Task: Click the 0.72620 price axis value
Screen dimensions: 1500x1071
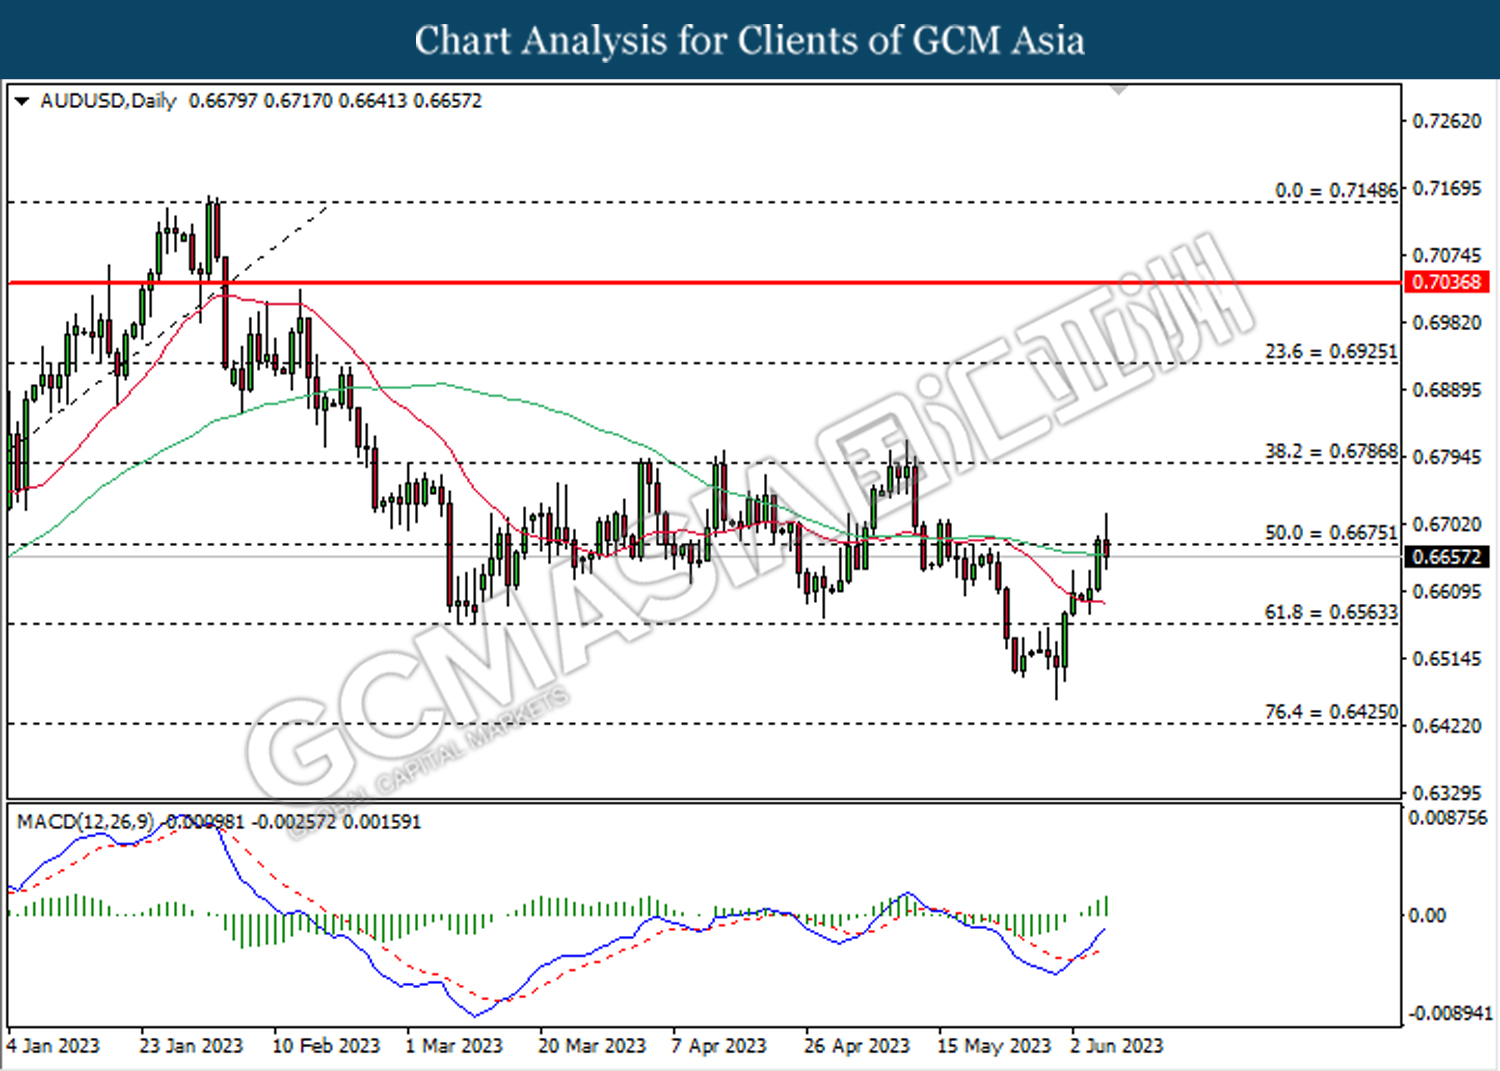Action: [x=1446, y=121]
